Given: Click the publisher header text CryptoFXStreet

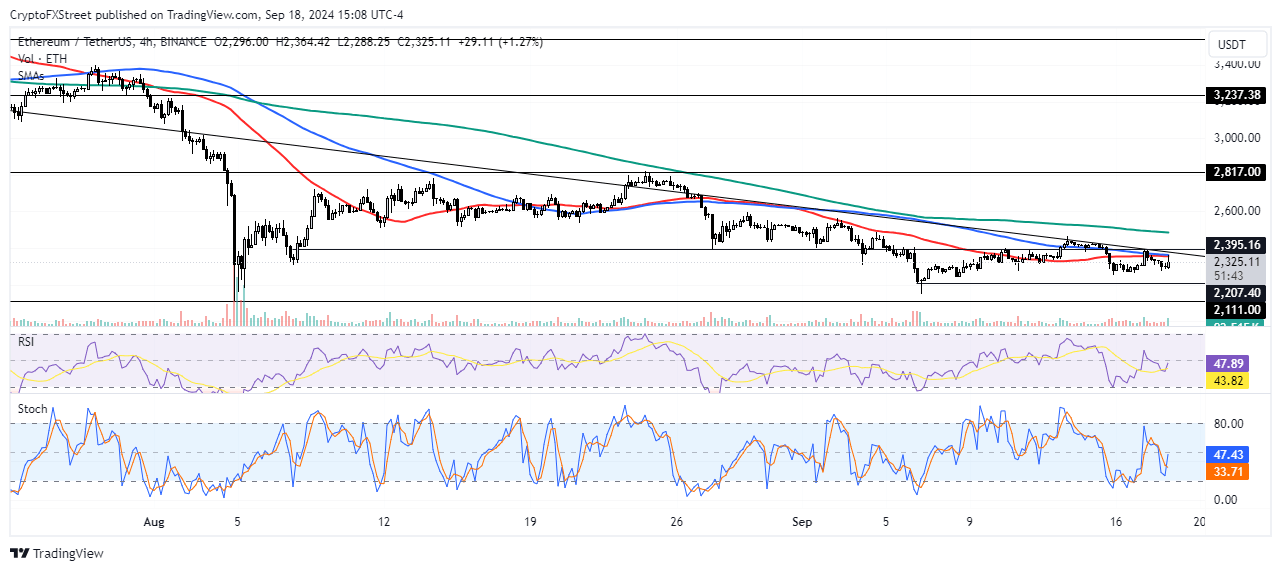Looking at the screenshot, I should coord(54,15).
